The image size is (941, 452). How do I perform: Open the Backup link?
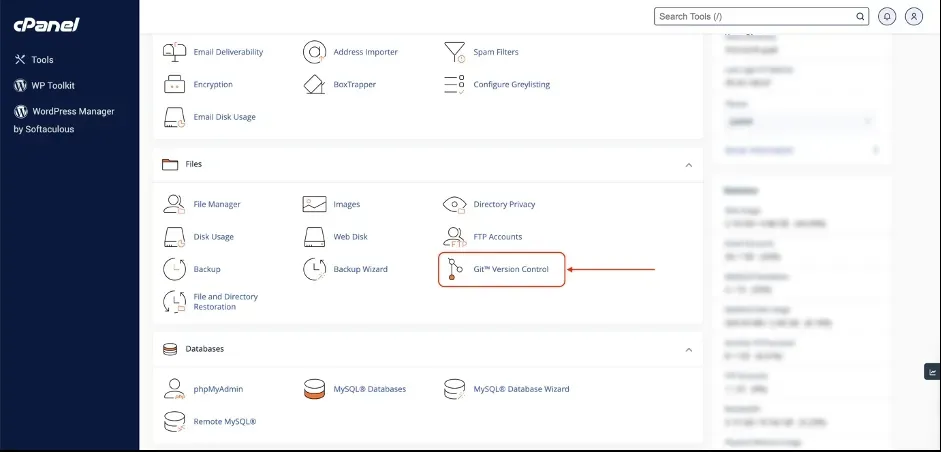click(x=206, y=269)
